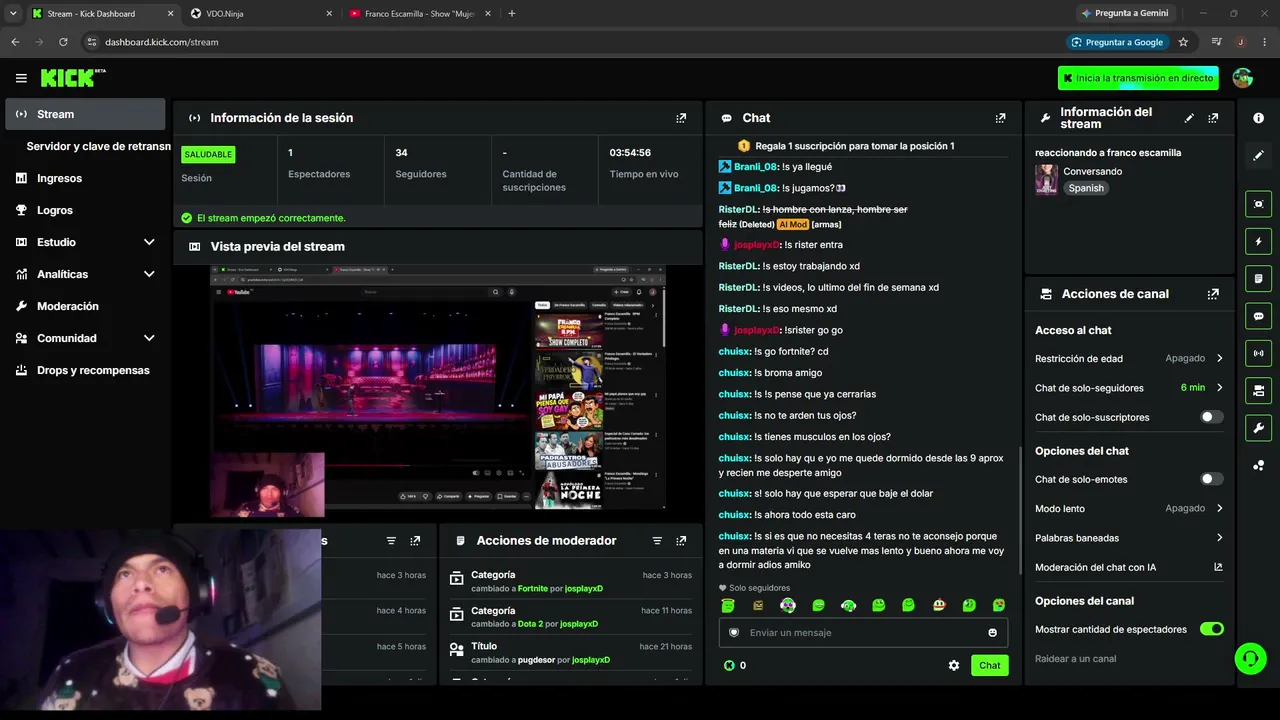The height and width of the screenshot is (720, 1280).
Task: Open the emote picker in the message box
Action: click(x=992, y=633)
